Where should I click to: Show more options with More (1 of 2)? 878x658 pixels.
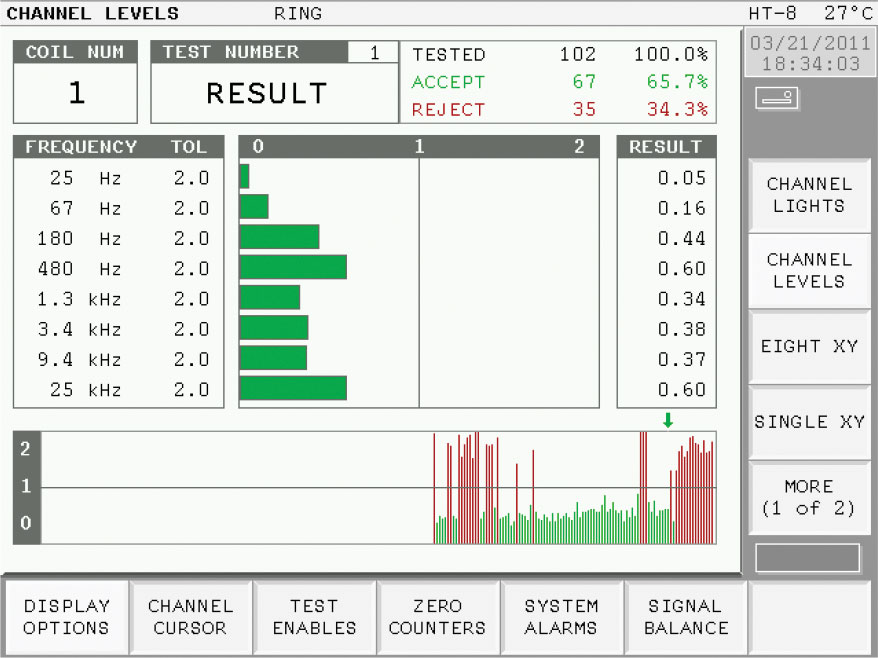point(809,497)
